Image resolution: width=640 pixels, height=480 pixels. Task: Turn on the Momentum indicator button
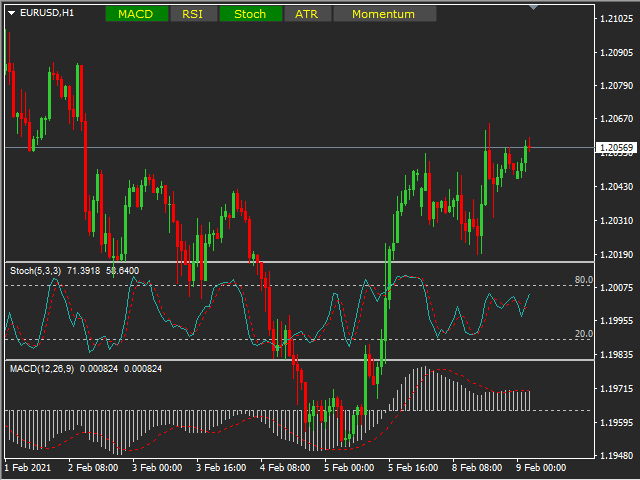pyautogui.click(x=384, y=14)
